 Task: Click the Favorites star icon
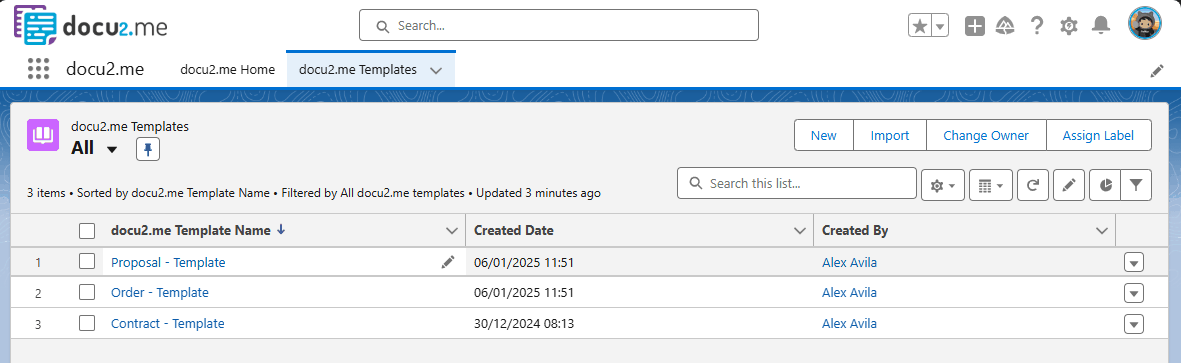[920, 26]
